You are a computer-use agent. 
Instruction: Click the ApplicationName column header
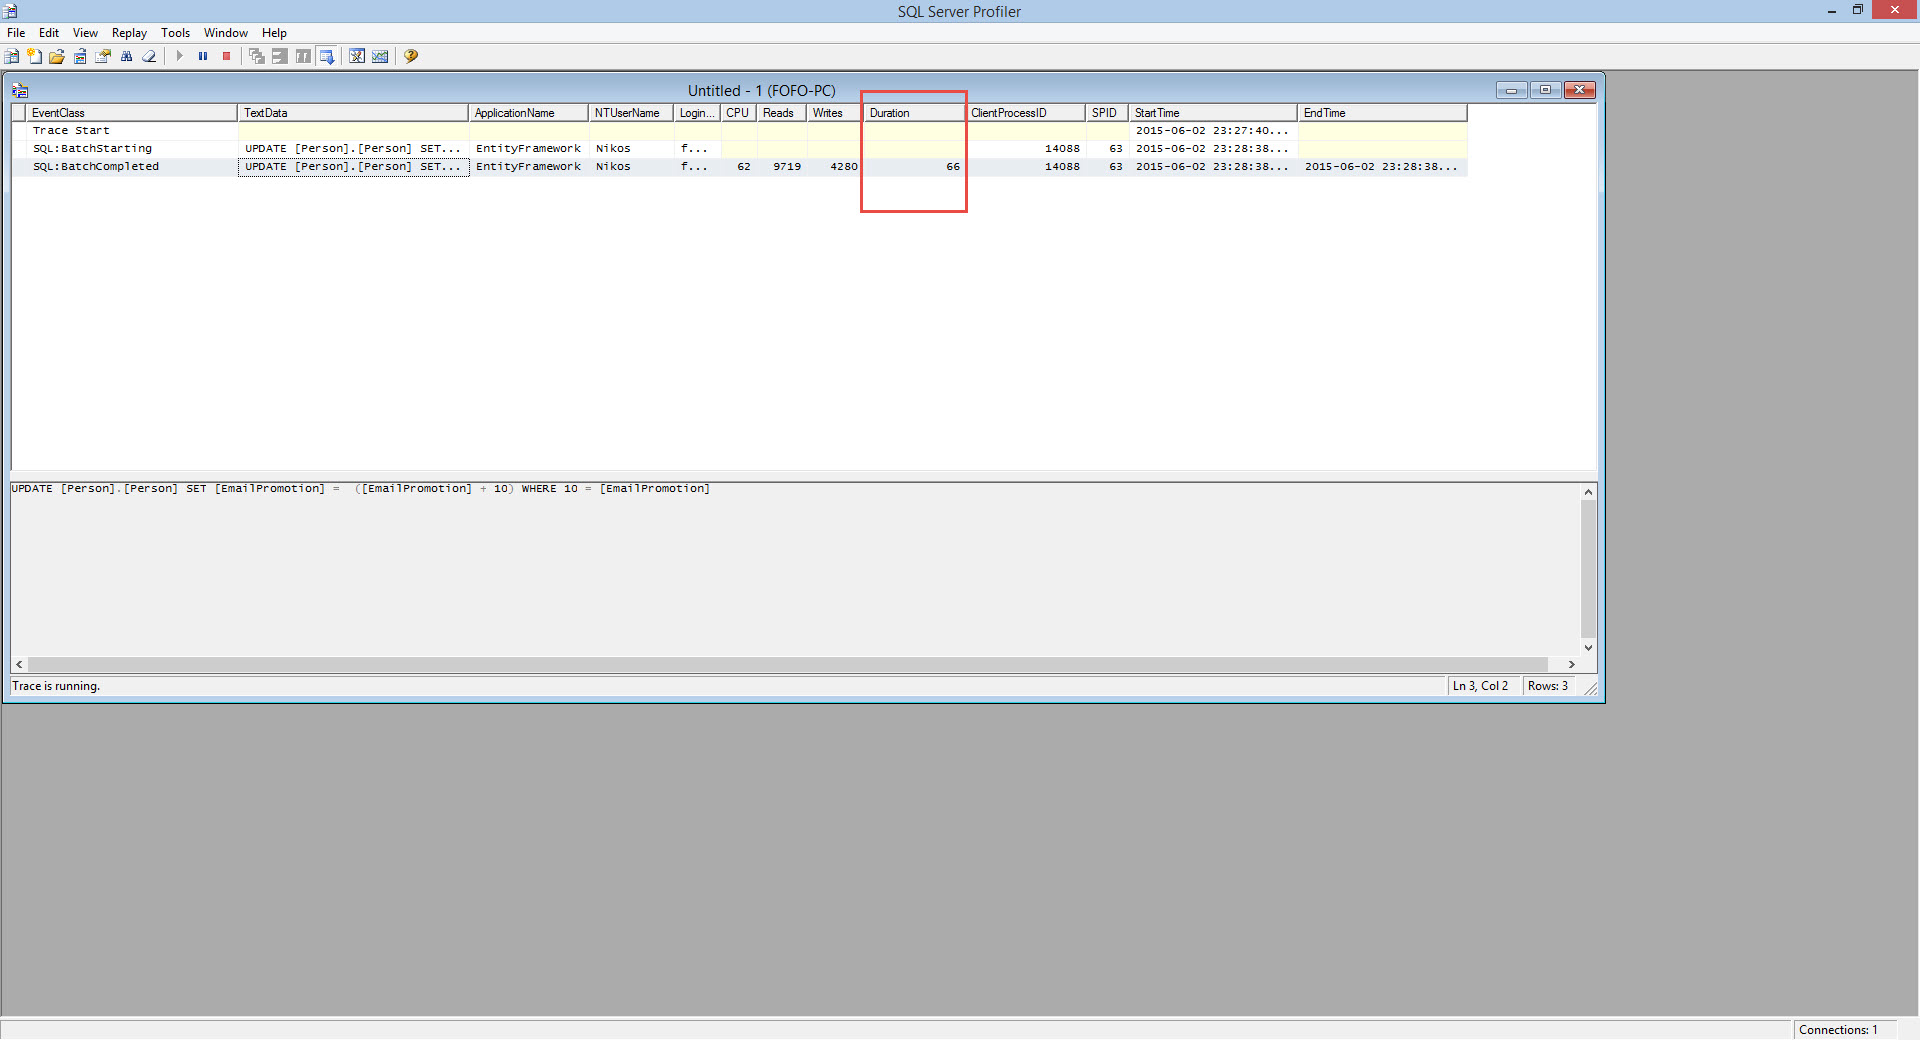coord(529,113)
